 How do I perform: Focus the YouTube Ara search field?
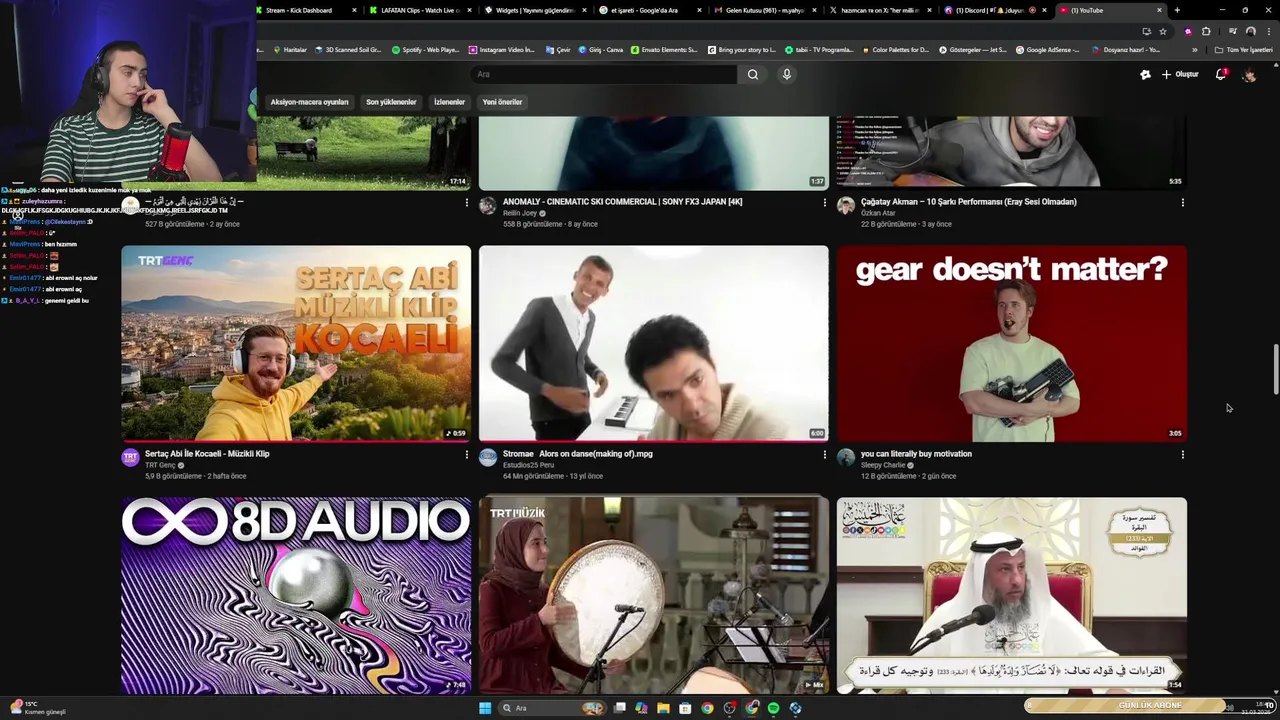604,74
